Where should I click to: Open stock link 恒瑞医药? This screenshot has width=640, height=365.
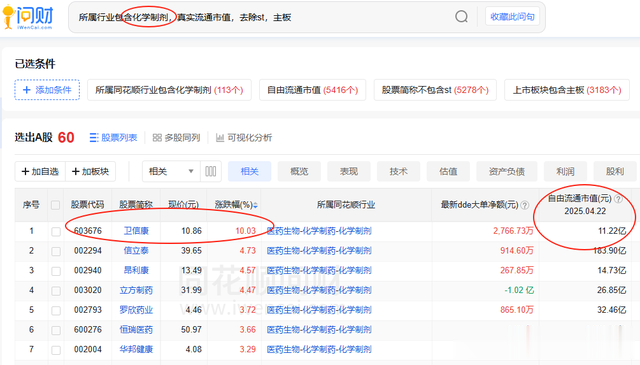coord(136,329)
